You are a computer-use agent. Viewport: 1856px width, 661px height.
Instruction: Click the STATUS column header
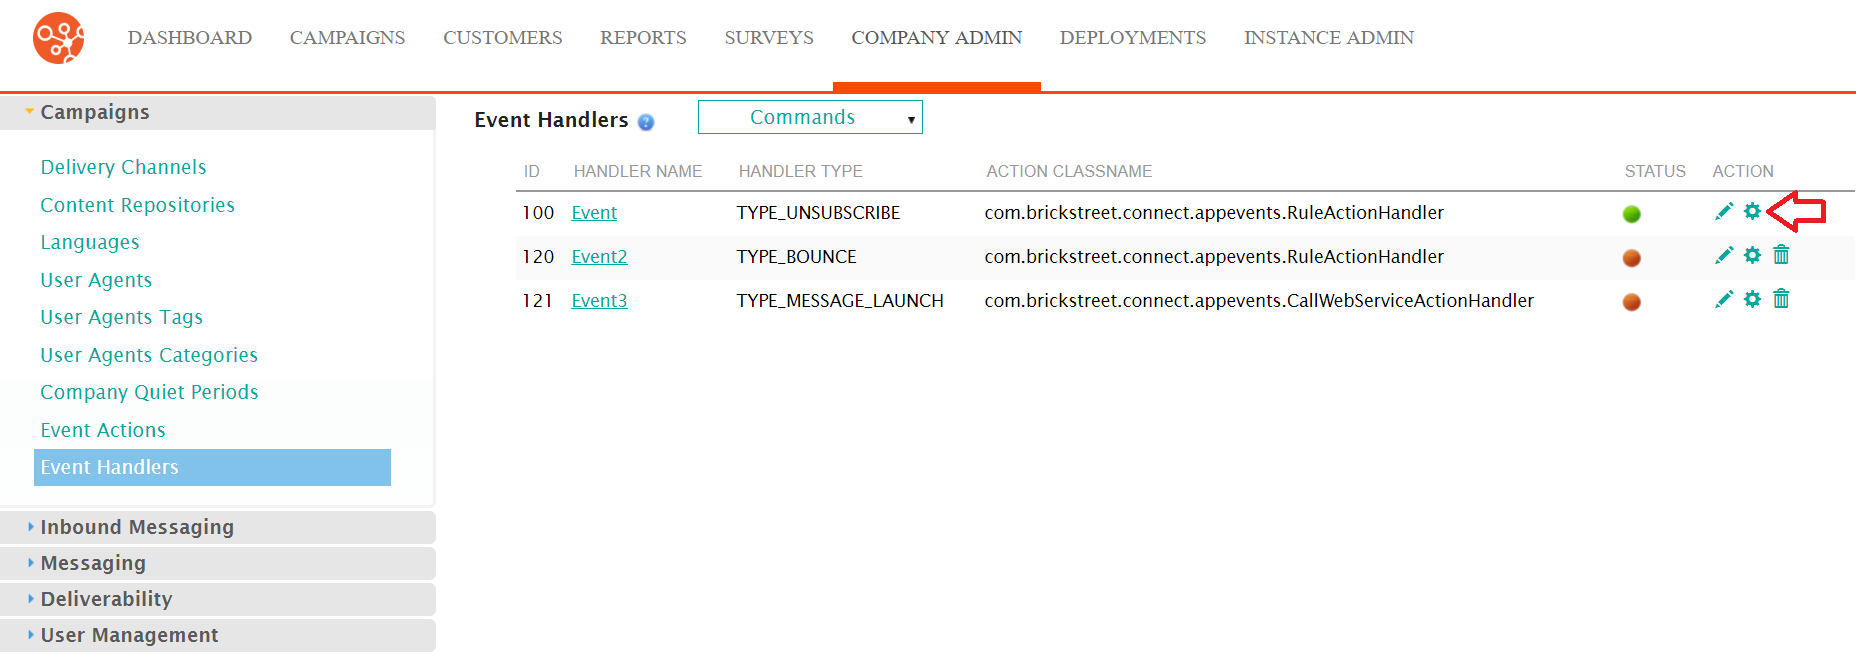[x=1655, y=171]
